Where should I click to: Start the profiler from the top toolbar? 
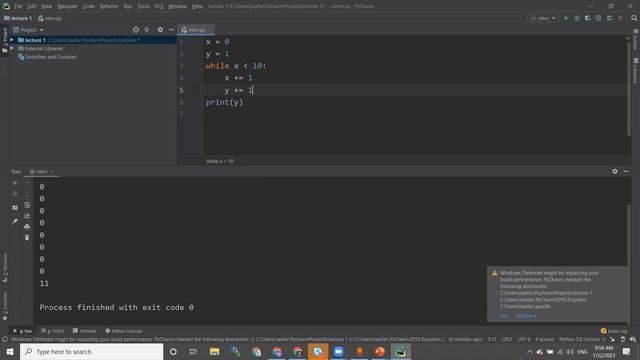click(598, 18)
